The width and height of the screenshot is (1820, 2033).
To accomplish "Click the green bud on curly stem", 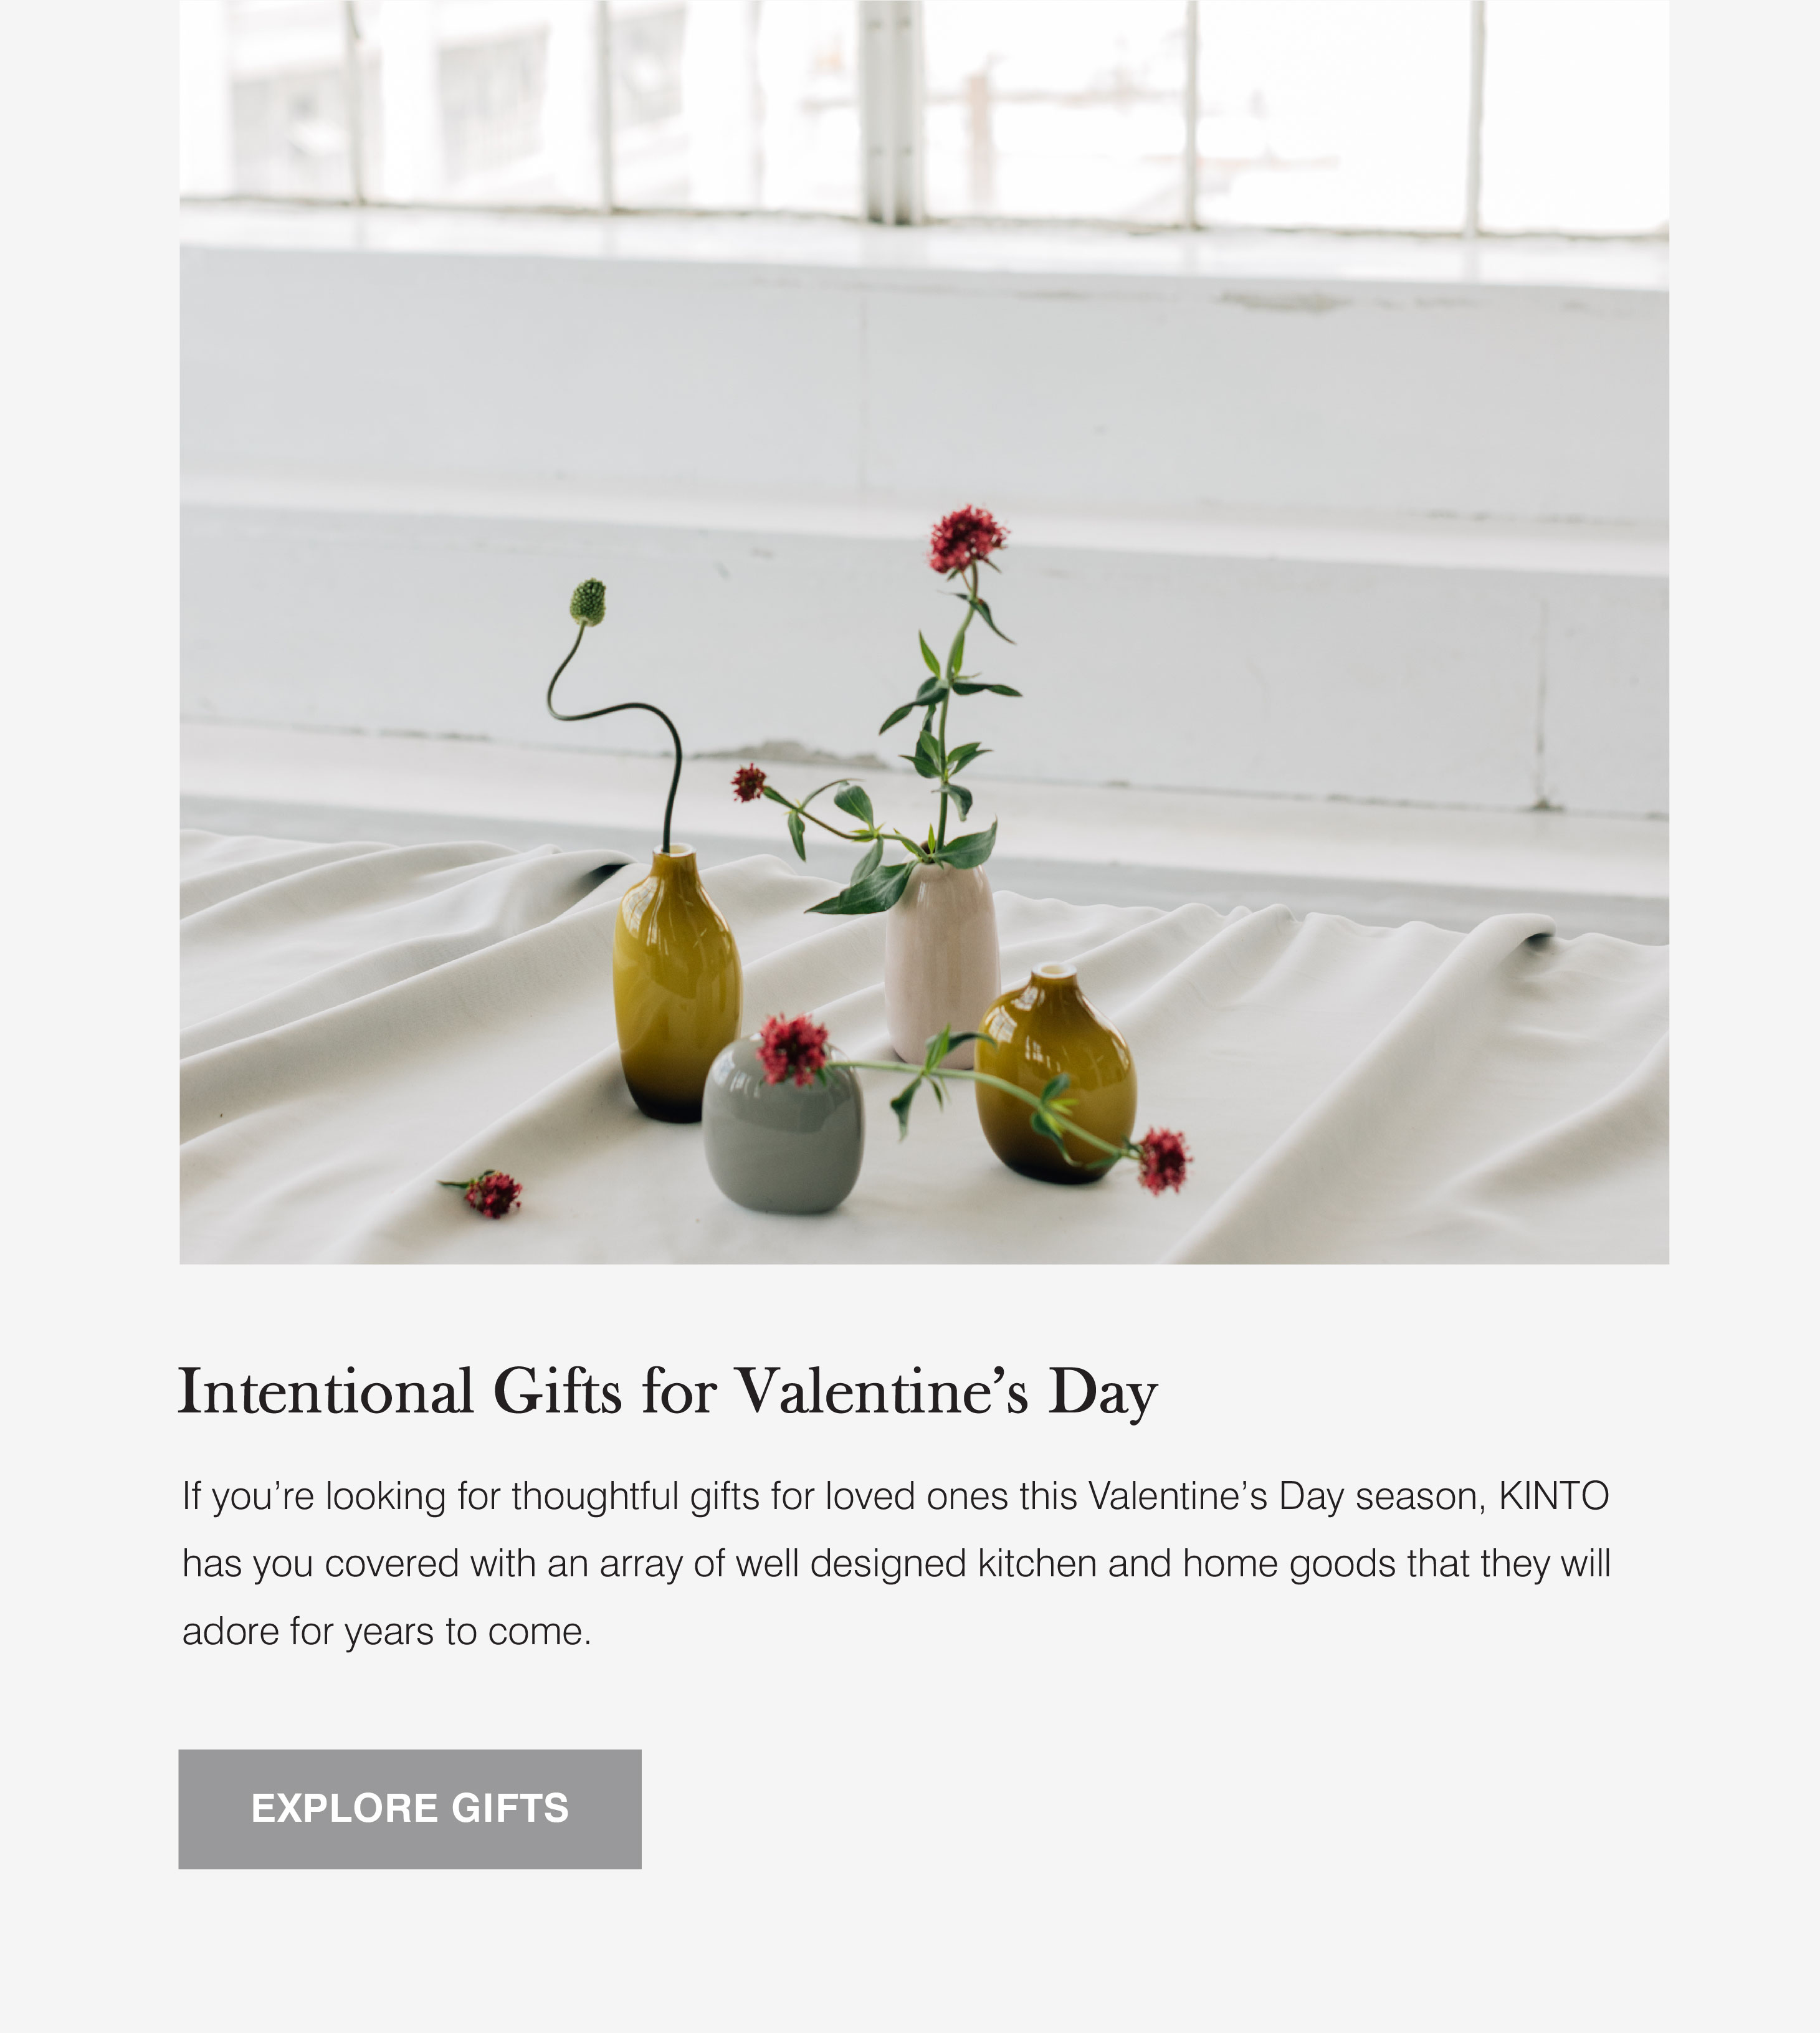I will click(x=588, y=602).
